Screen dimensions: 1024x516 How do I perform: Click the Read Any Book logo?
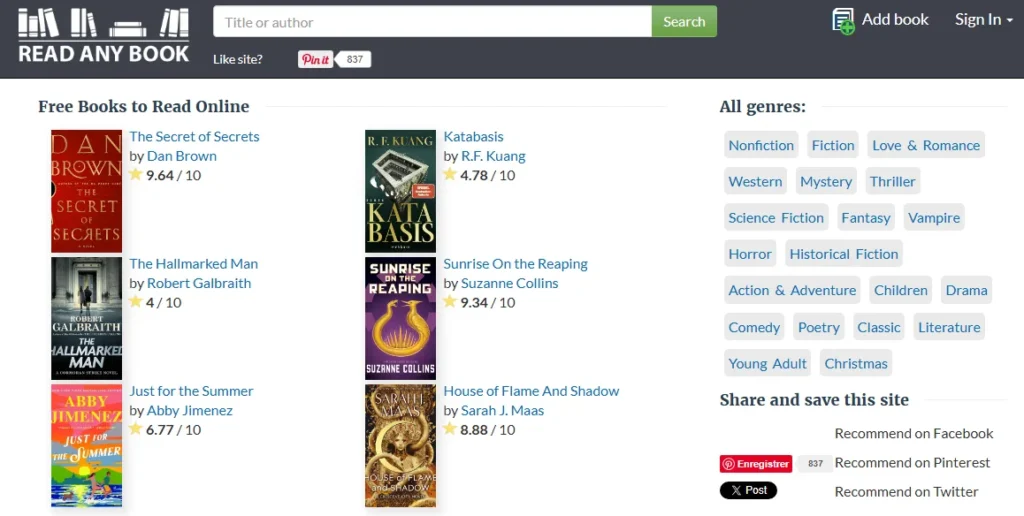[x=104, y=35]
